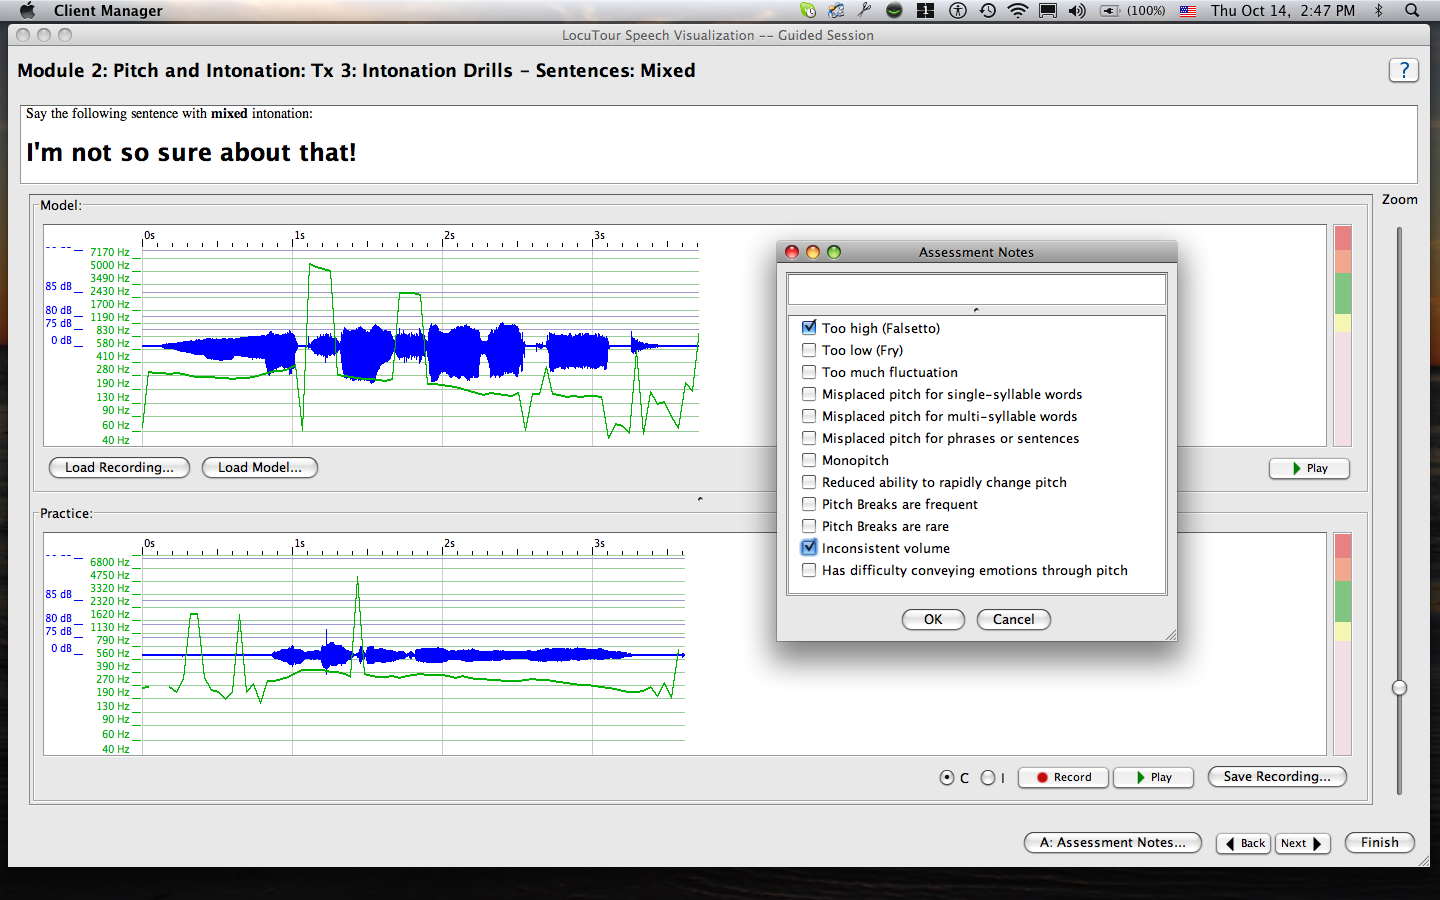Click splitter arrow between Model and Practice

click(700, 498)
